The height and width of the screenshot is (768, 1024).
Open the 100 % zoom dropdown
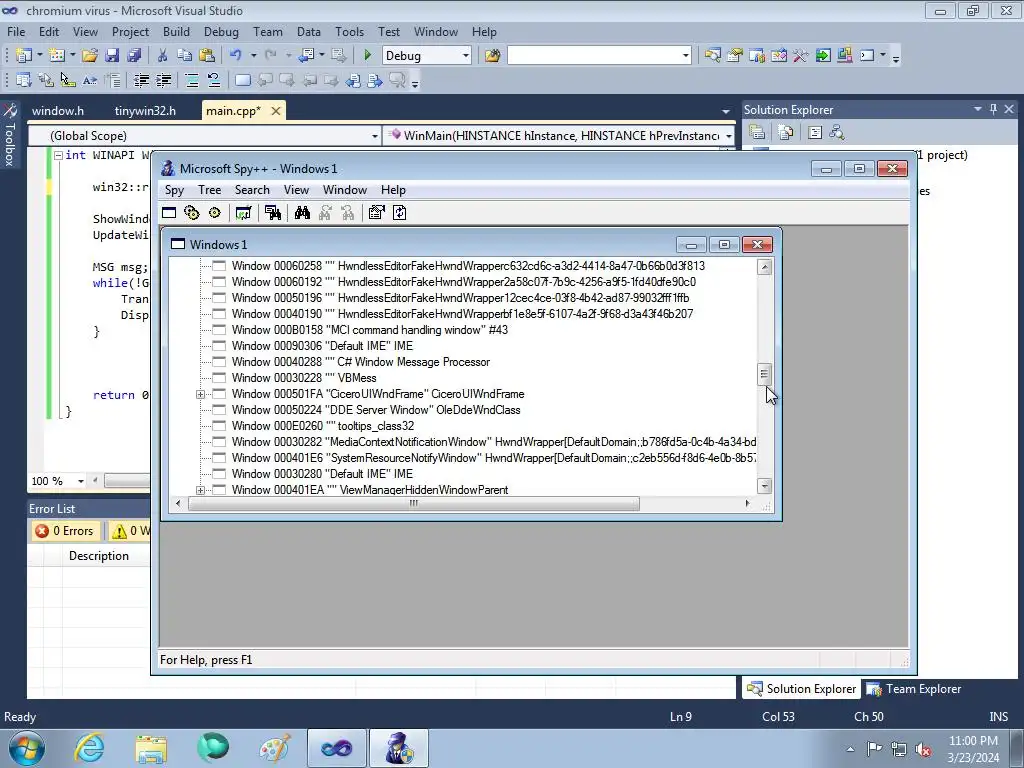coord(81,481)
